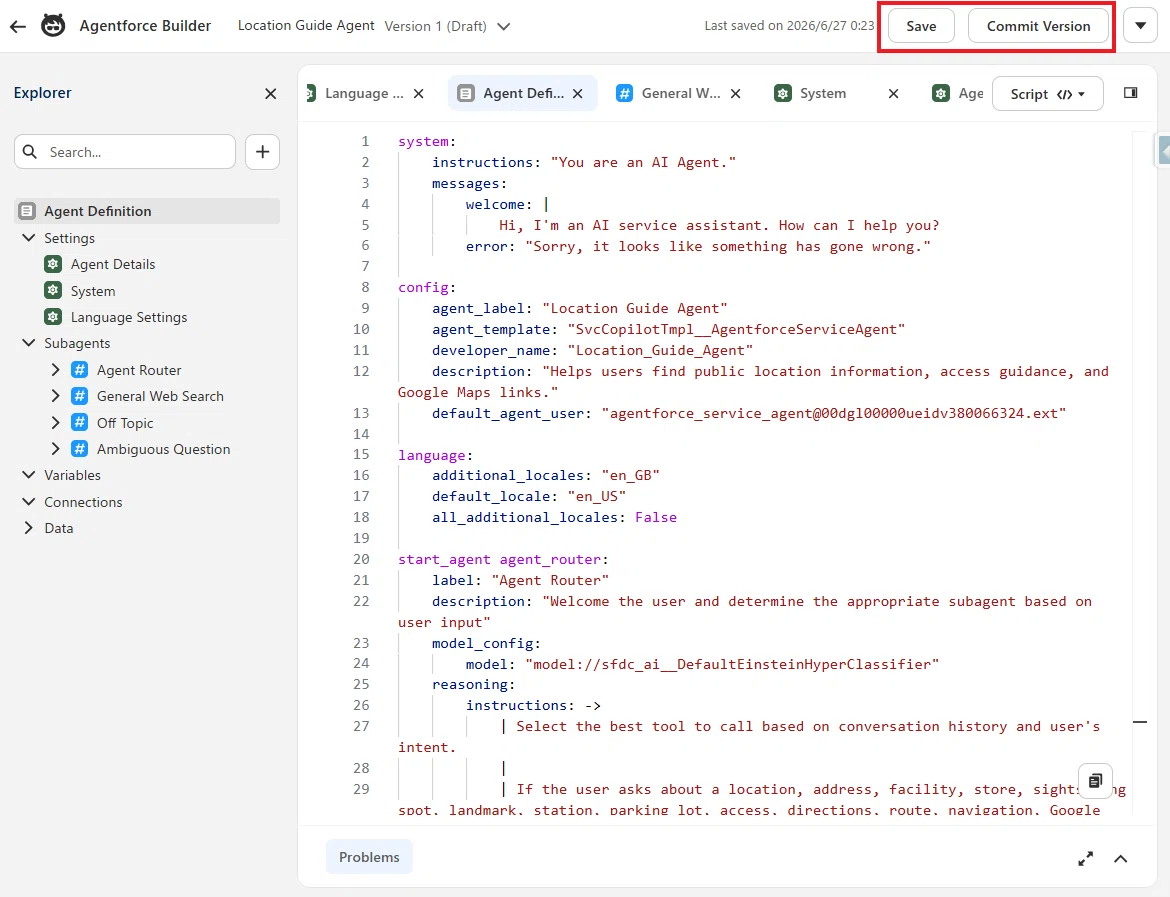Screen dimensions: 1170x897
Task: Select the Off Topic subagent row
Action: [125, 422]
